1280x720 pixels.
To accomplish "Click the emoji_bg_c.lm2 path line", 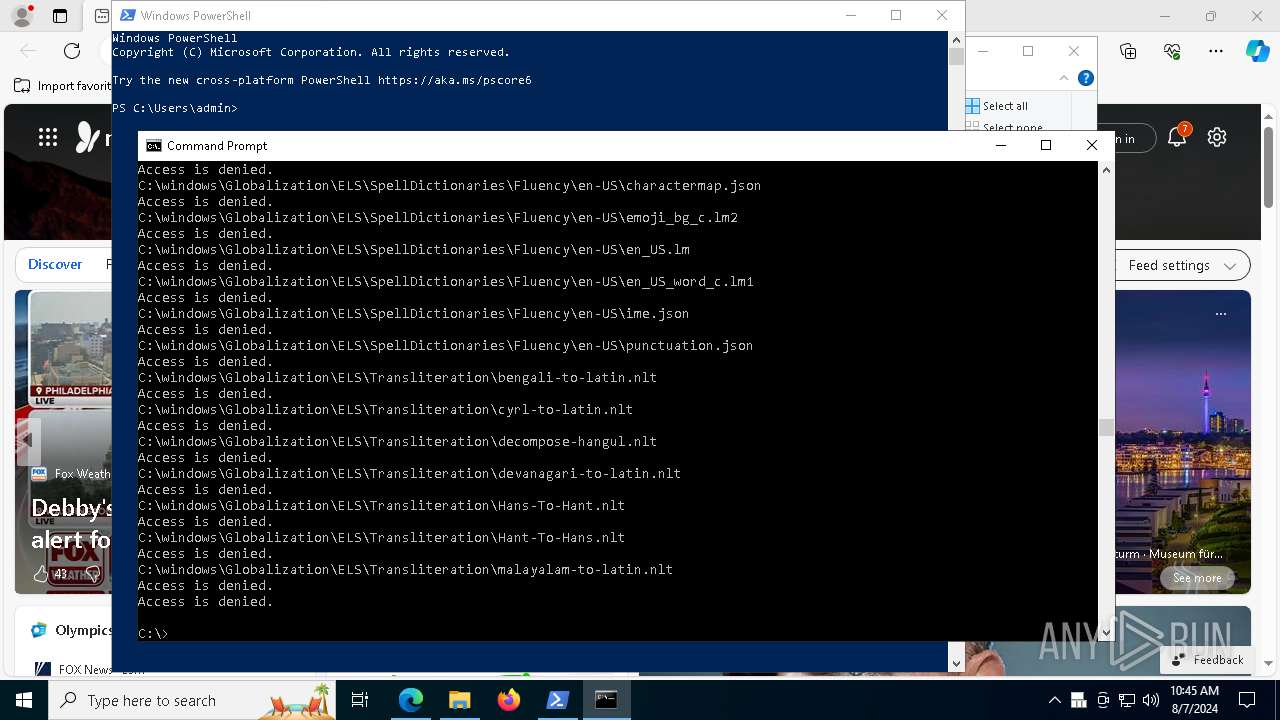I will pos(438,218).
